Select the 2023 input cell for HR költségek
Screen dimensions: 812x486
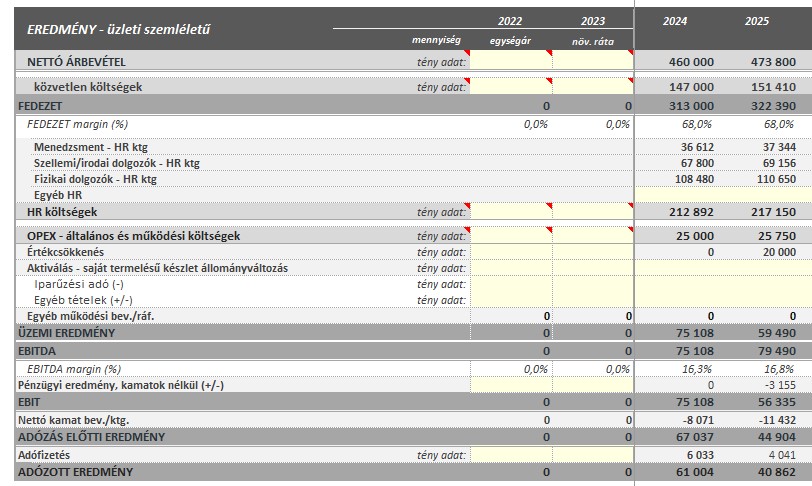593,211
